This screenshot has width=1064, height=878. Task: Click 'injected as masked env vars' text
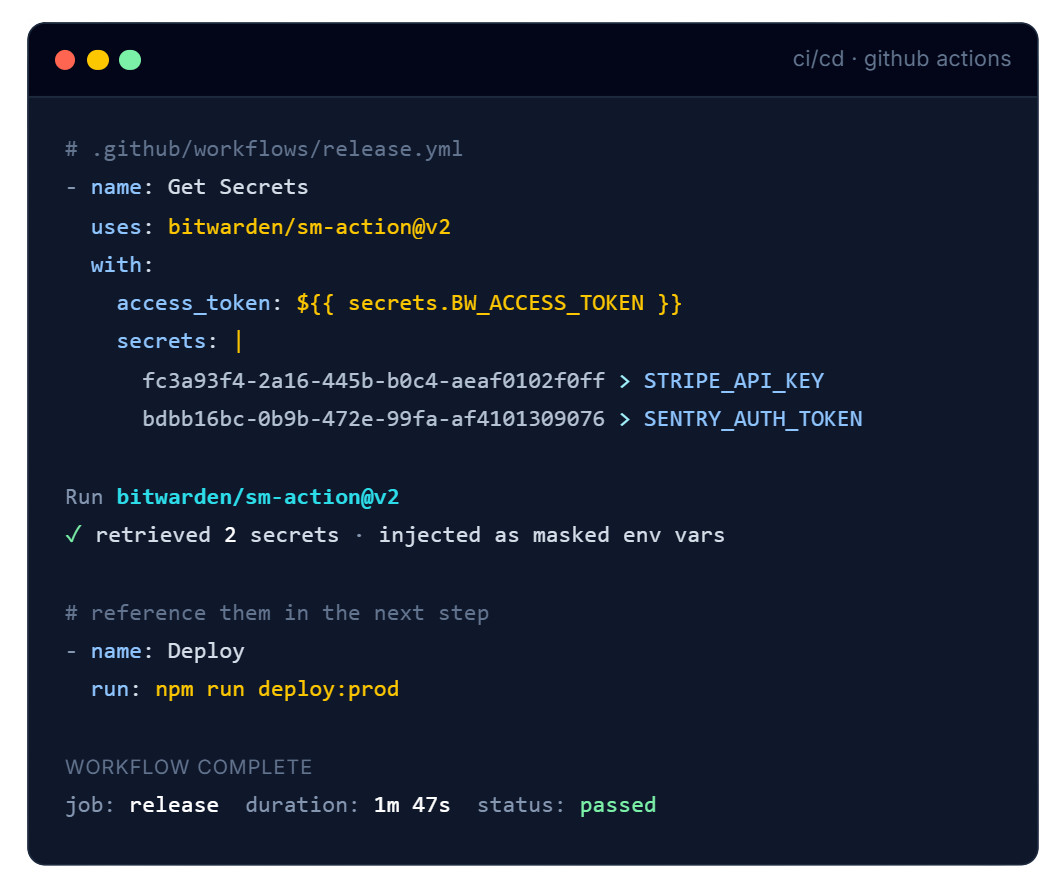point(552,535)
